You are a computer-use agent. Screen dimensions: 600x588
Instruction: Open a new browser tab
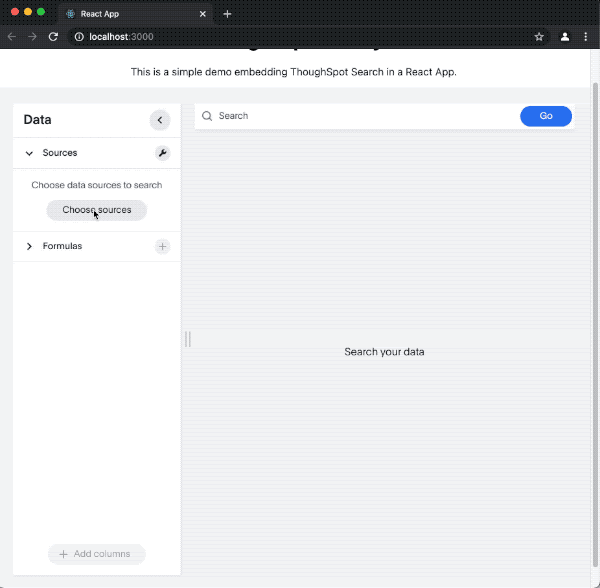(x=227, y=14)
